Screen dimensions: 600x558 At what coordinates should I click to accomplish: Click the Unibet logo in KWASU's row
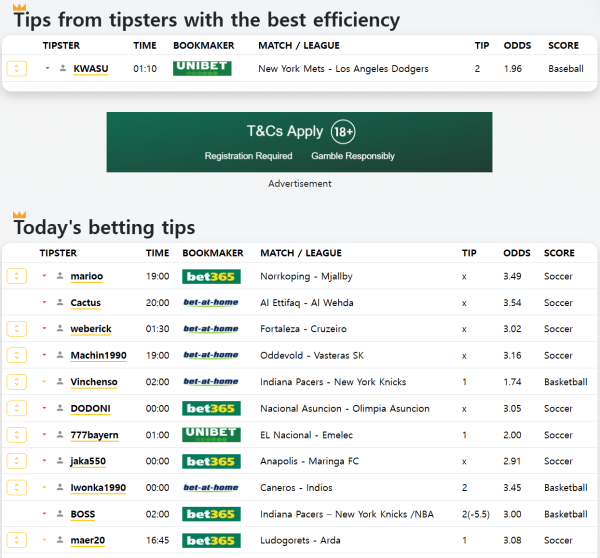coord(202,68)
